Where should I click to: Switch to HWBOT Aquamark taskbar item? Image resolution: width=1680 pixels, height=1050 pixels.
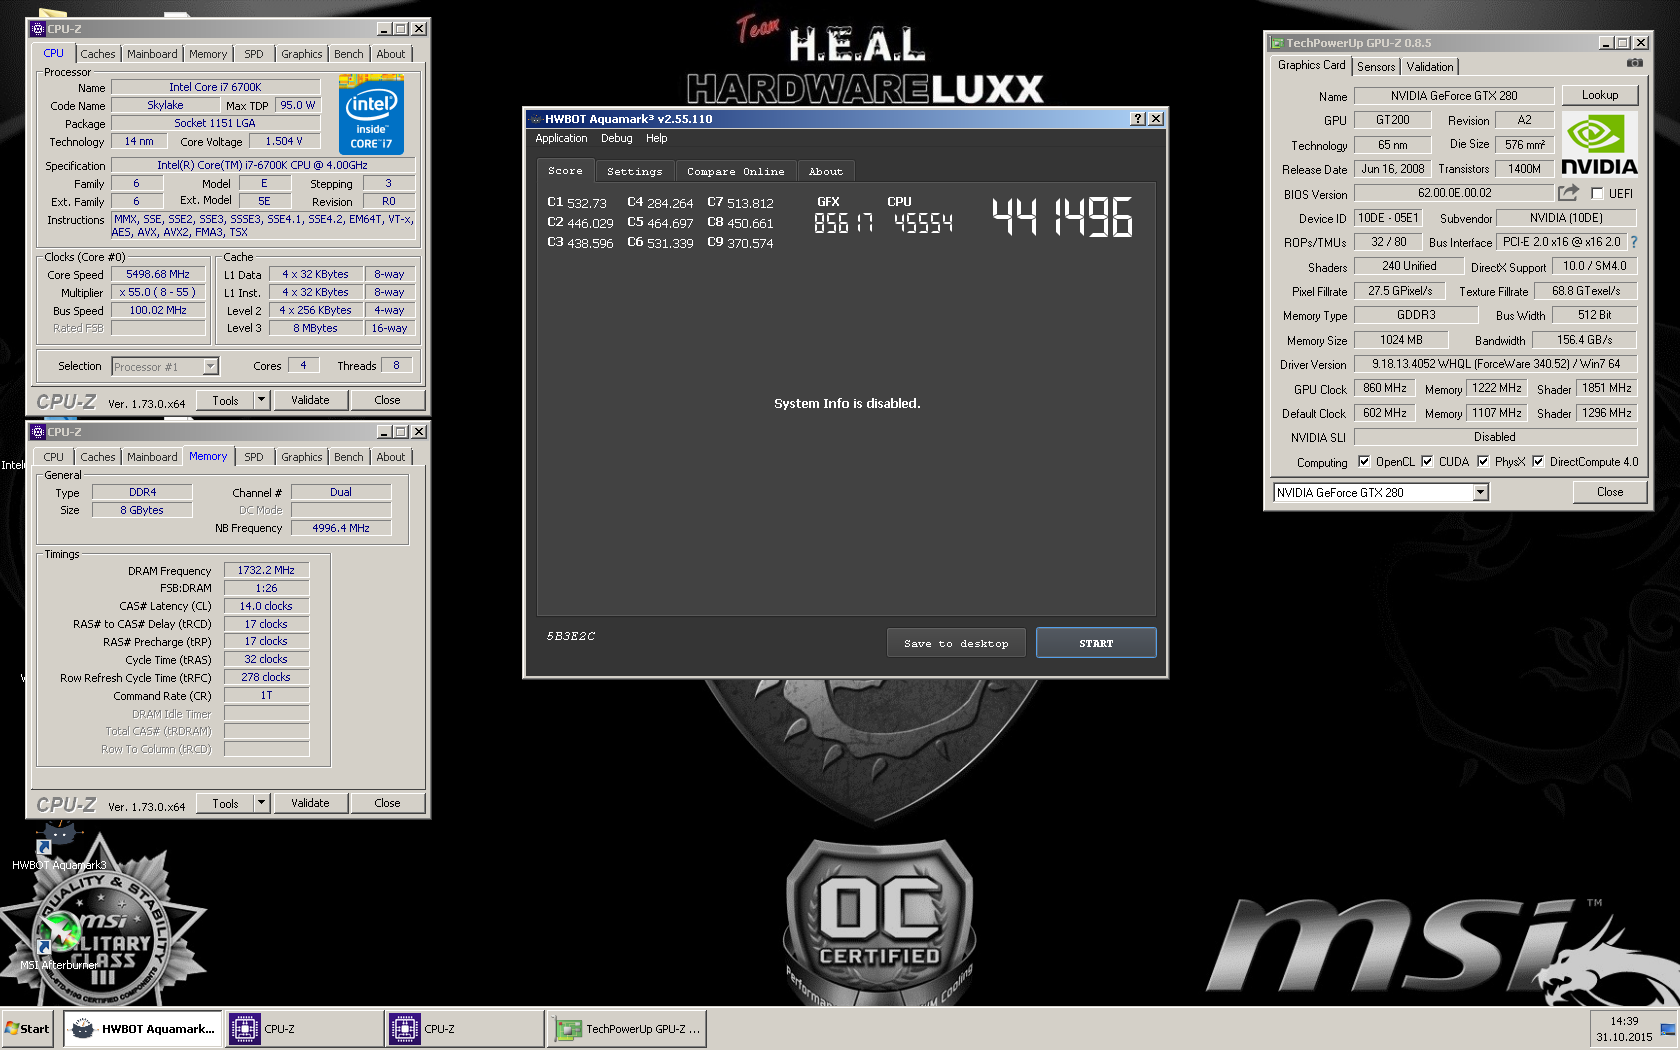pyautogui.click(x=142, y=1028)
